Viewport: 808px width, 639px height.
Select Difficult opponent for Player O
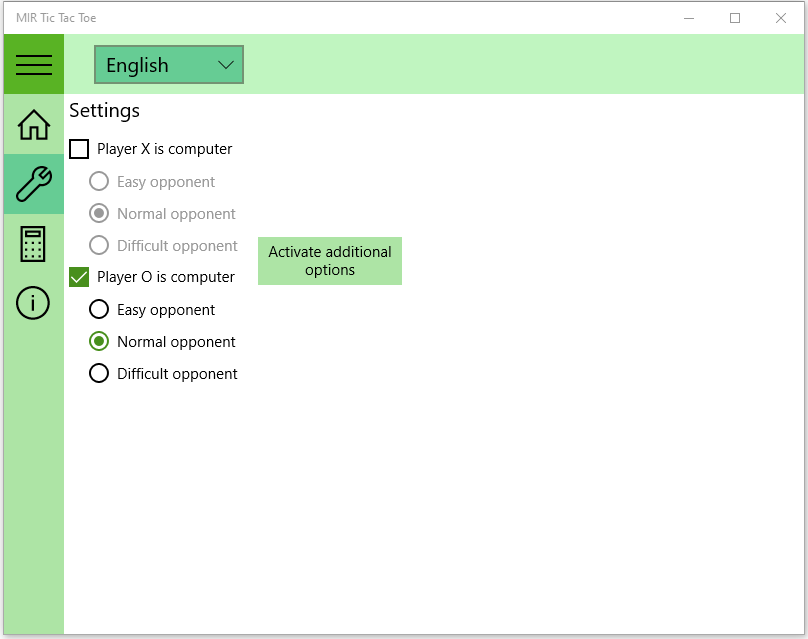98,373
